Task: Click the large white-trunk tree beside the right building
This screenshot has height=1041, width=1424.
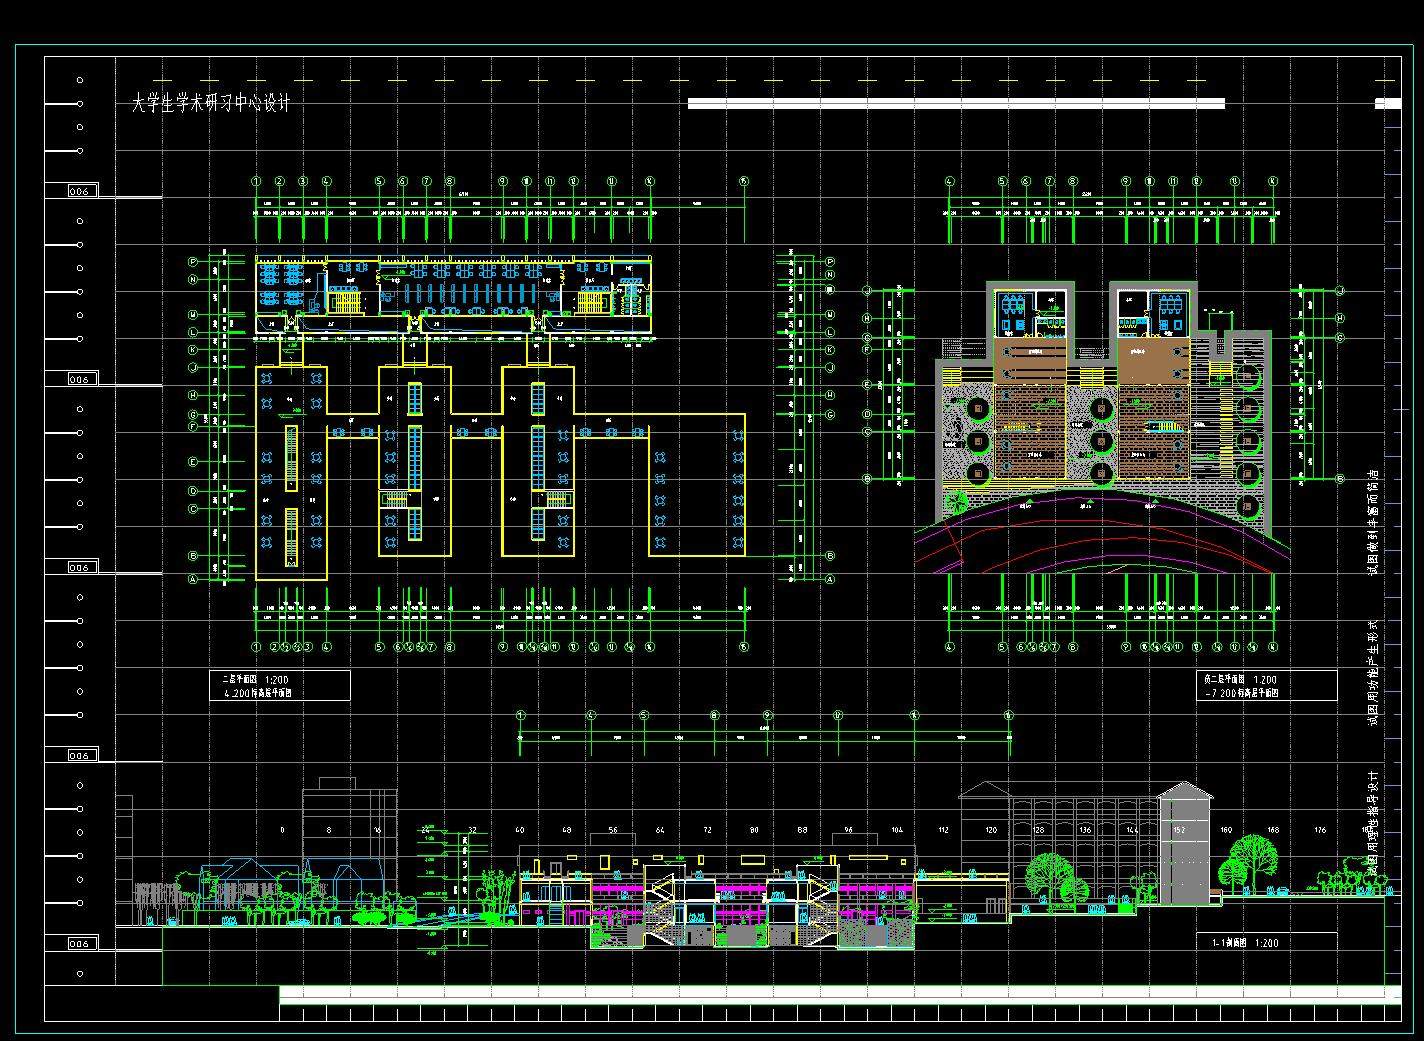Action: 1252,858
